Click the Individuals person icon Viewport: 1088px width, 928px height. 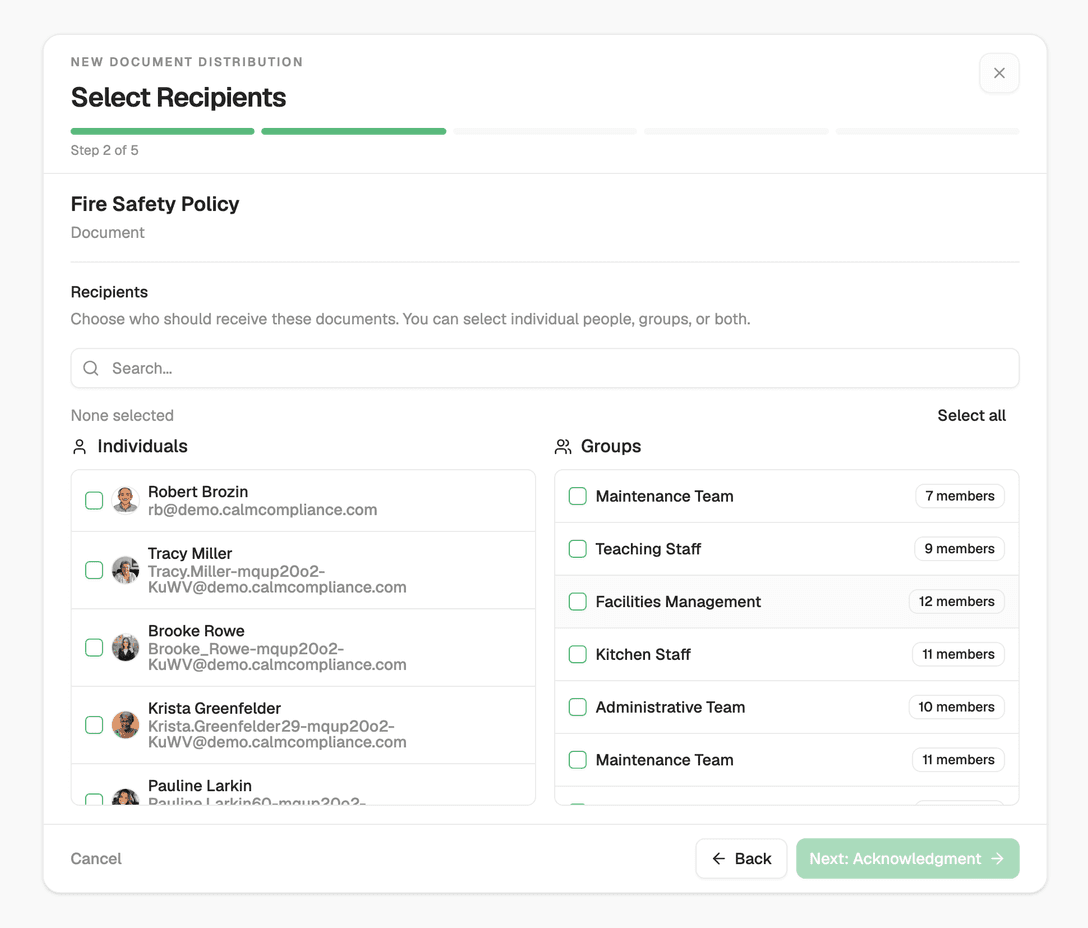(x=80, y=446)
